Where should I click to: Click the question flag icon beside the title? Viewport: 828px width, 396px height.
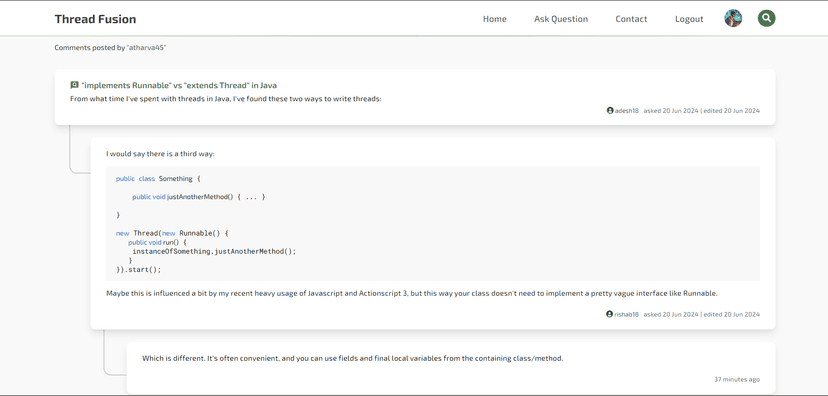click(74, 85)
